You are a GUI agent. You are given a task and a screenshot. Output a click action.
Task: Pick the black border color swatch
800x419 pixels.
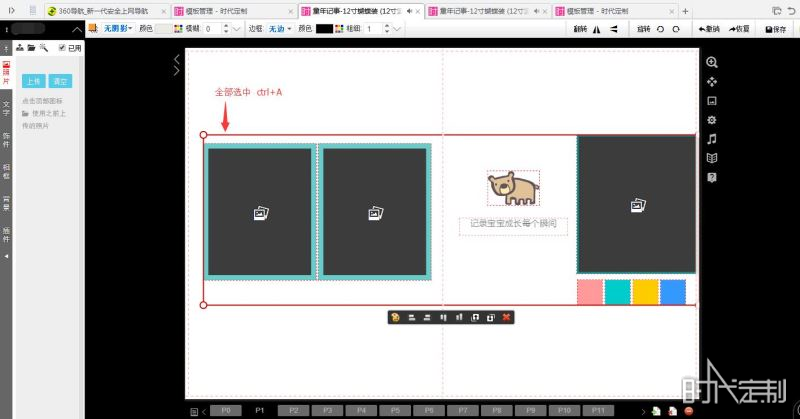tap(324, 29)
